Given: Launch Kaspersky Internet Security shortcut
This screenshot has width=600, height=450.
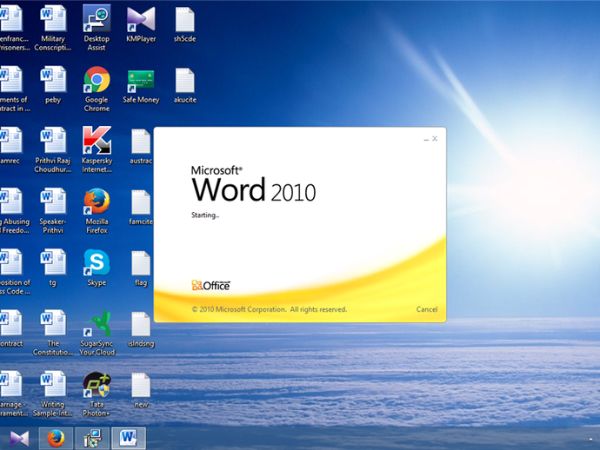Looking at the screenshot, I should pos(96,150).
